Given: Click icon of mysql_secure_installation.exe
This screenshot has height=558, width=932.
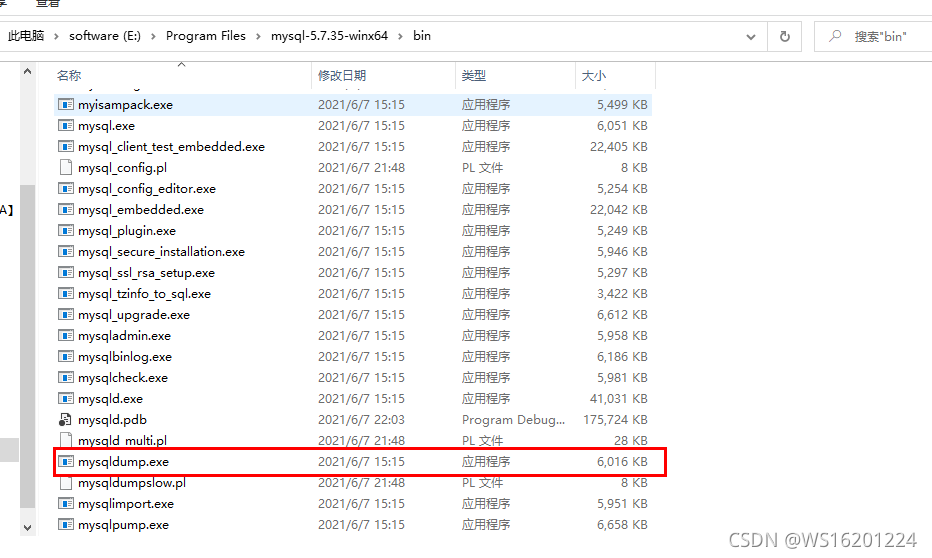Looking at the screenshot, I should point(65,251).
